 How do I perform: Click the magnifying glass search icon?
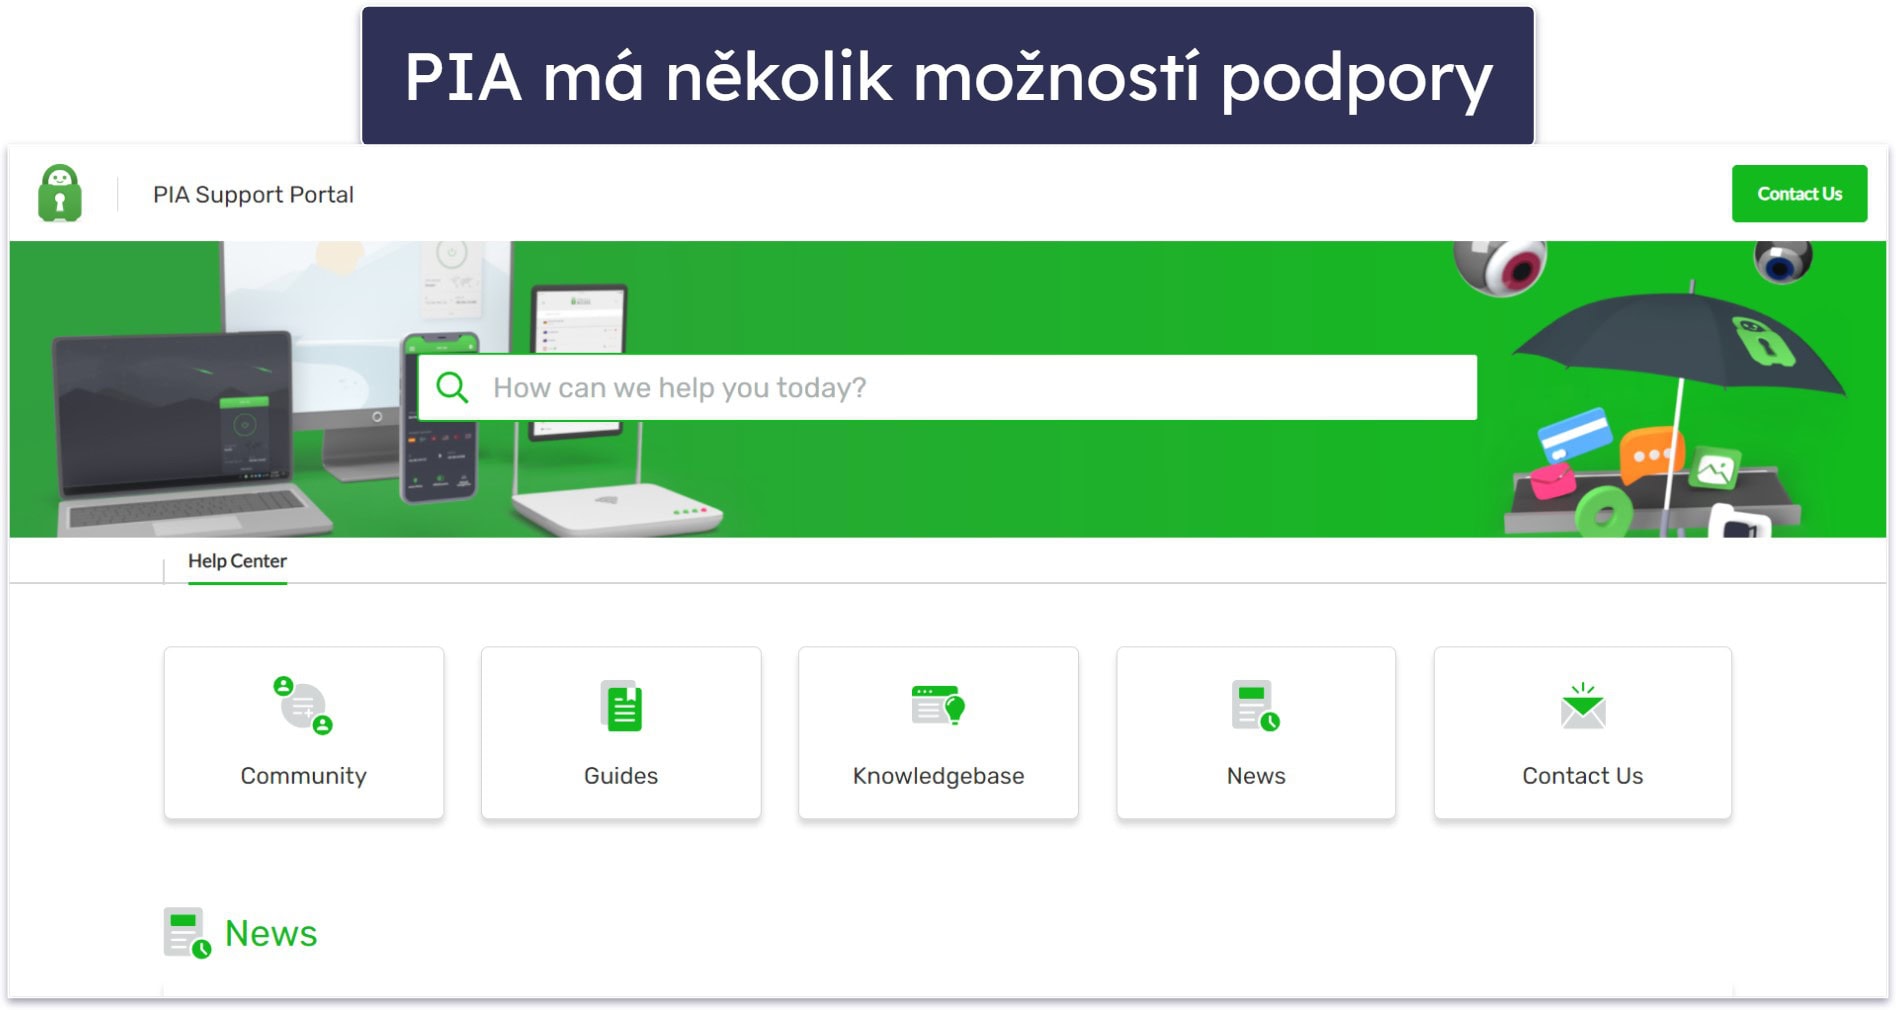tap(452, 388)
